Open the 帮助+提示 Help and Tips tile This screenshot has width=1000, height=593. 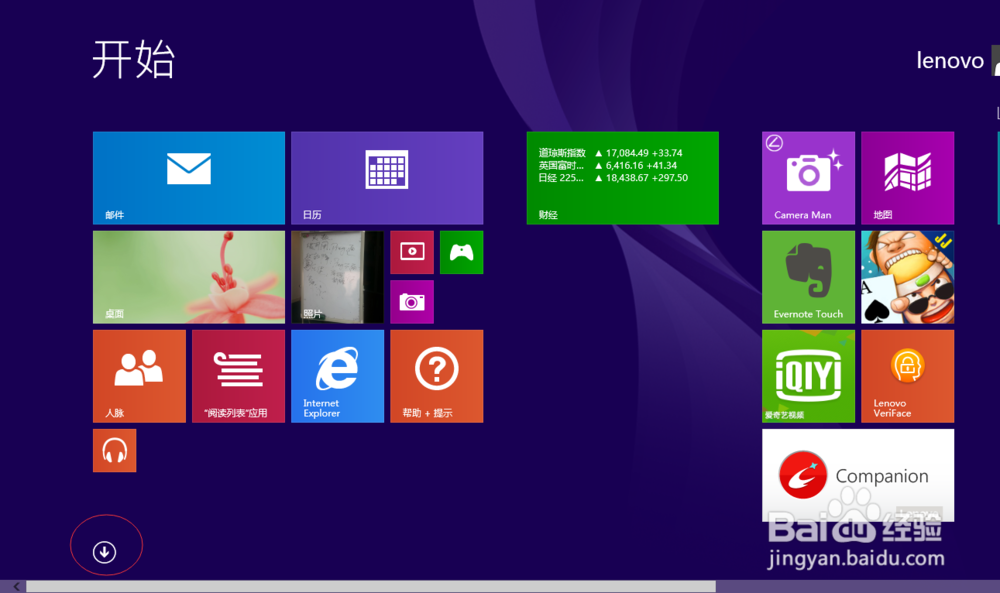tap(436, 375)
